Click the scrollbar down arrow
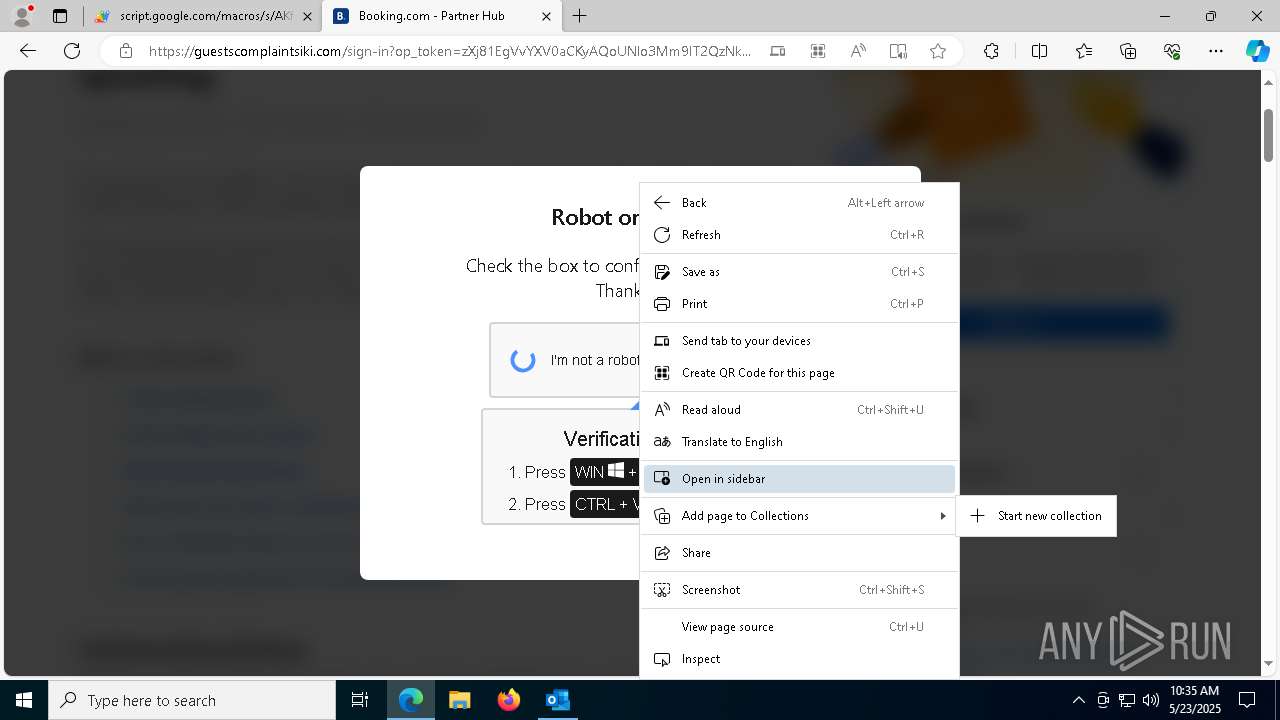The image size is (1280, 720). (x=1268, y=663)
